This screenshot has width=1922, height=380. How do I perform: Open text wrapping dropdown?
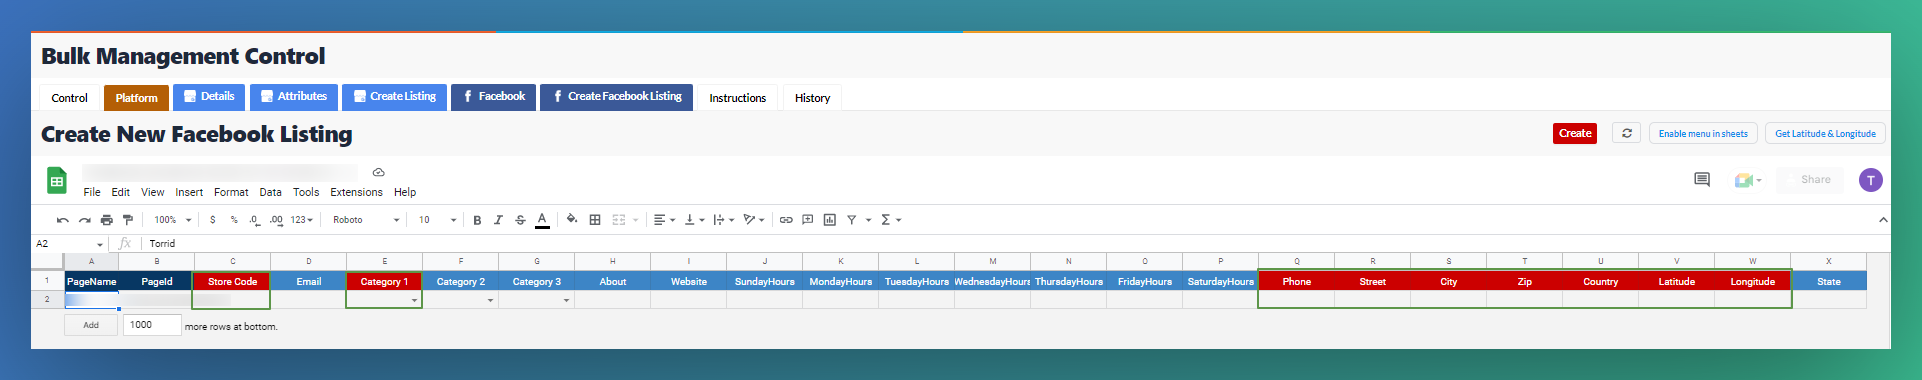point(724,220)
